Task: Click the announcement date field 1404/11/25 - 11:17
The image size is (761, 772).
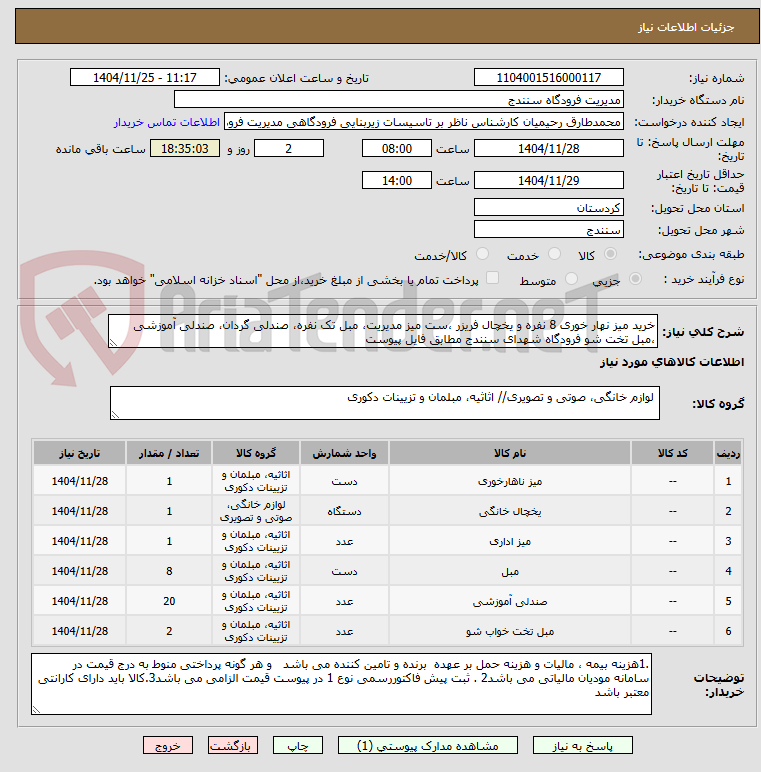Action: tap(145, 77)
